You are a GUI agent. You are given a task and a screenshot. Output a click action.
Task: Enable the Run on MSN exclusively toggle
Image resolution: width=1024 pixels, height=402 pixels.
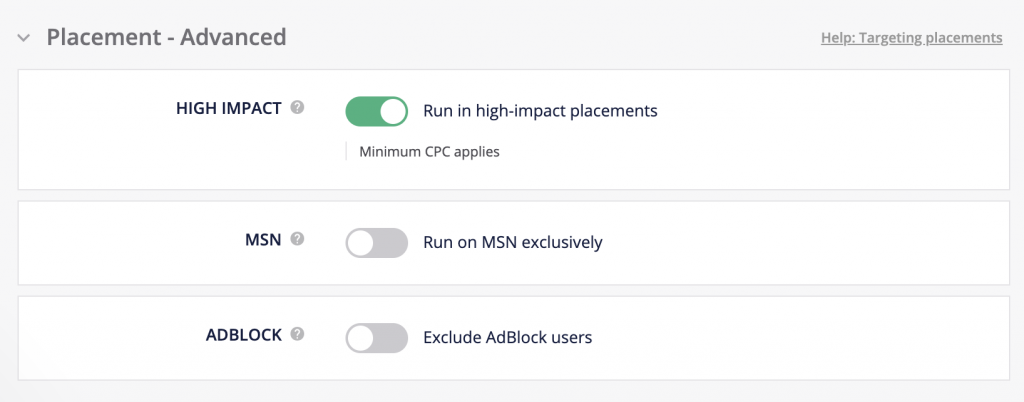377,242
